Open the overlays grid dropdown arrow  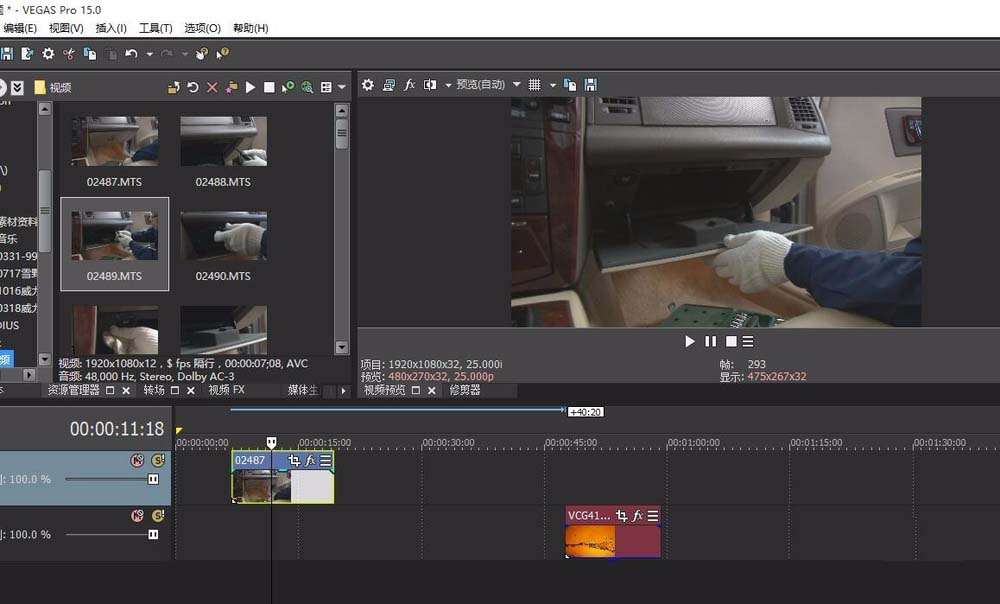(x=553, y=85)
